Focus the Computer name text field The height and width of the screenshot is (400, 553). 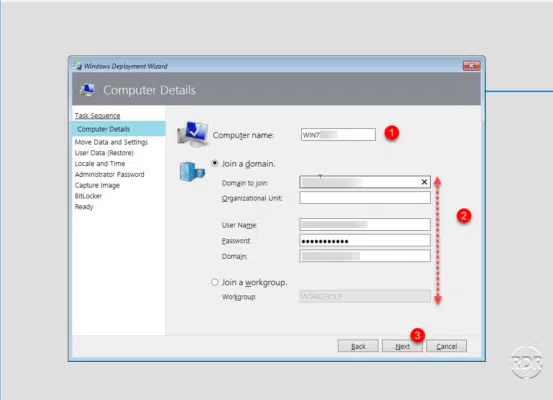338,134
